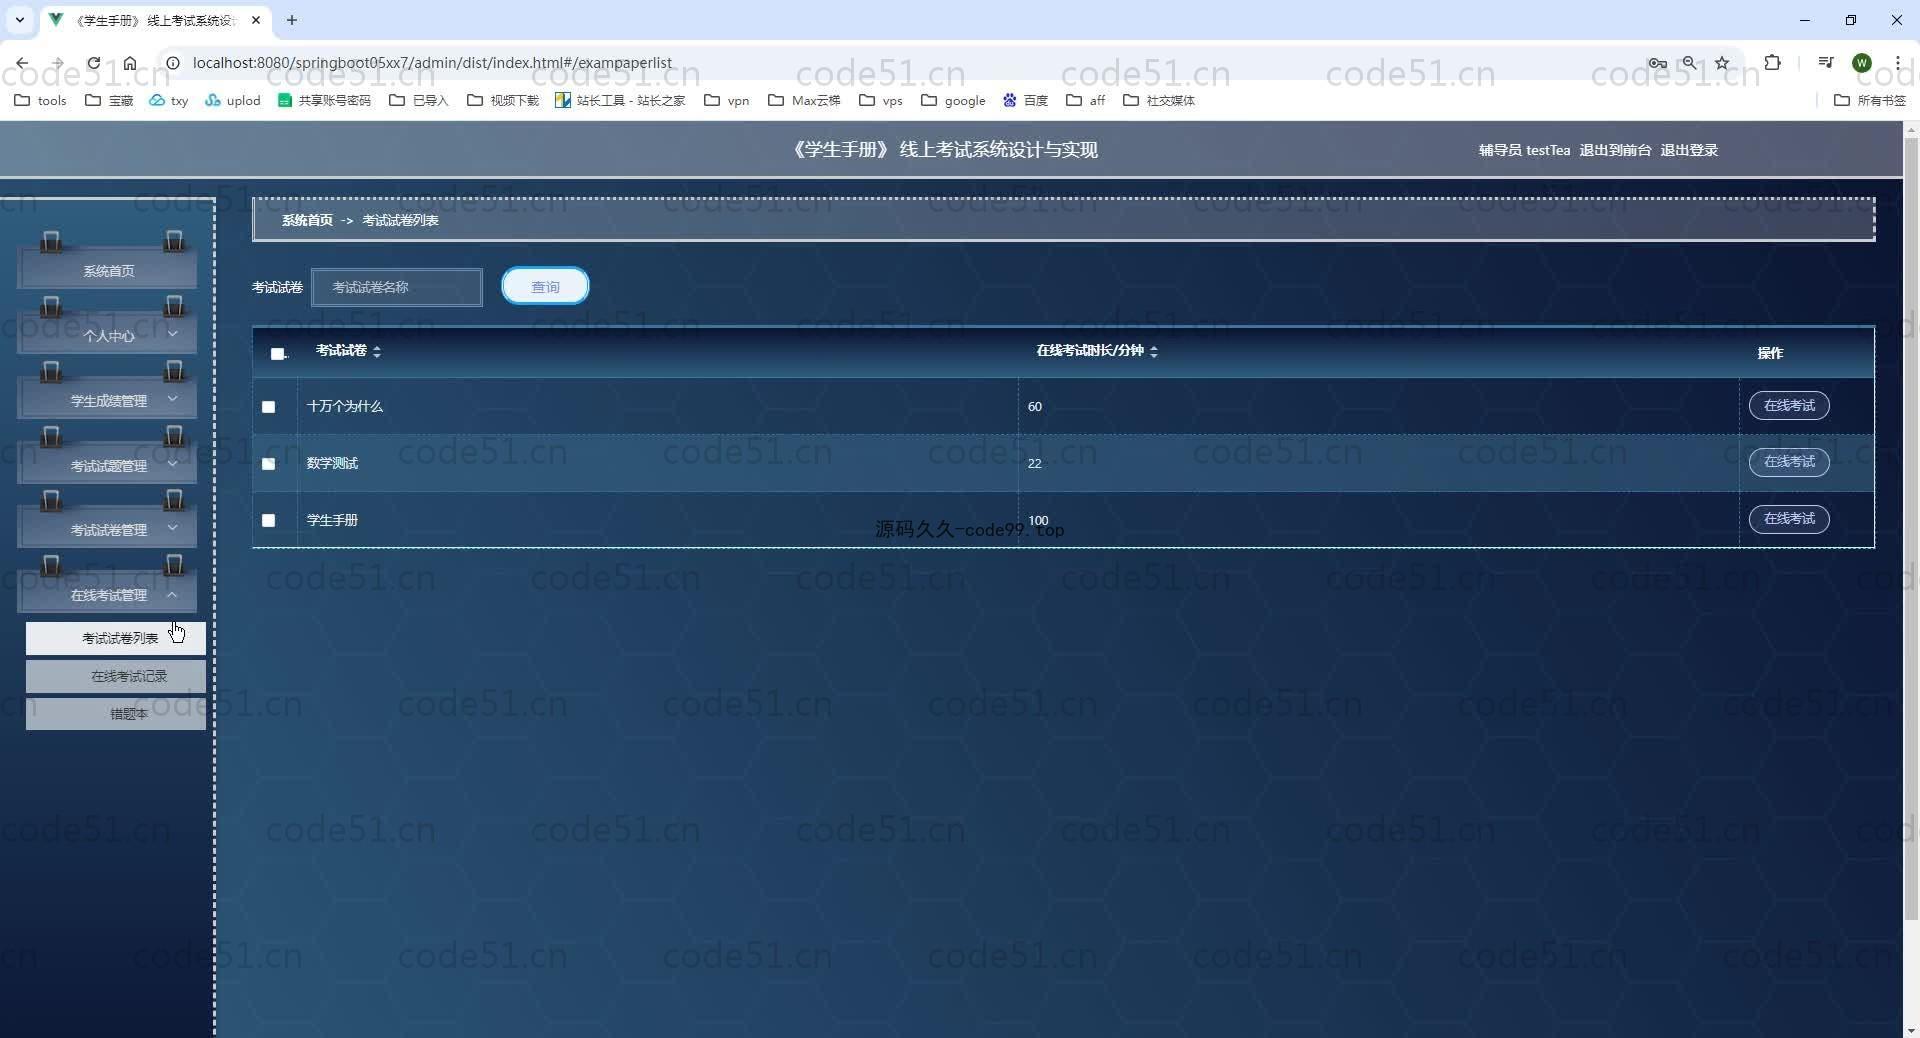Bookmark this page with star icon
Screen dimensions: 1920x1038
click(1722, 62)
